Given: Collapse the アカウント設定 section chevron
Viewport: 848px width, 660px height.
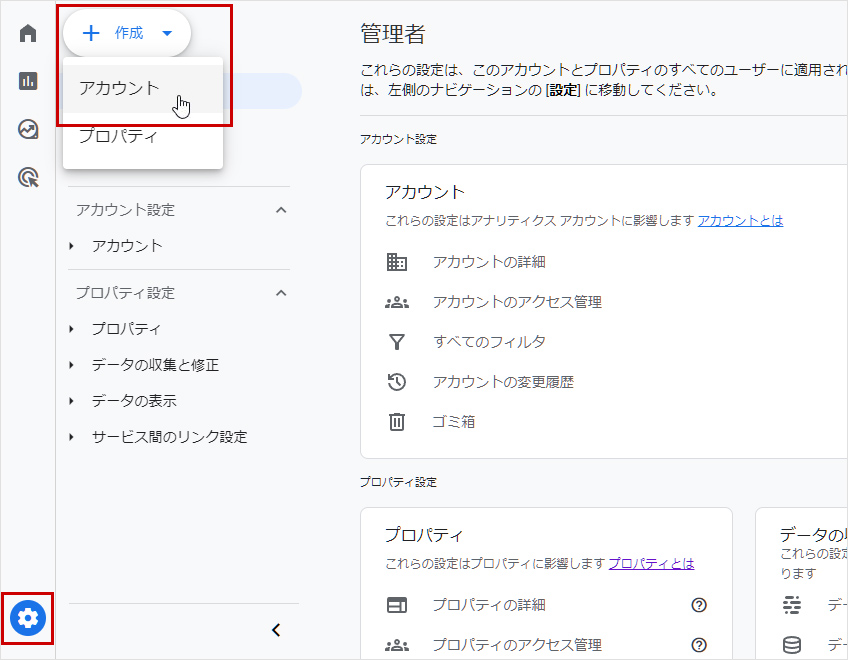Looking at the screenshot, I should click(x=281, y=210).
